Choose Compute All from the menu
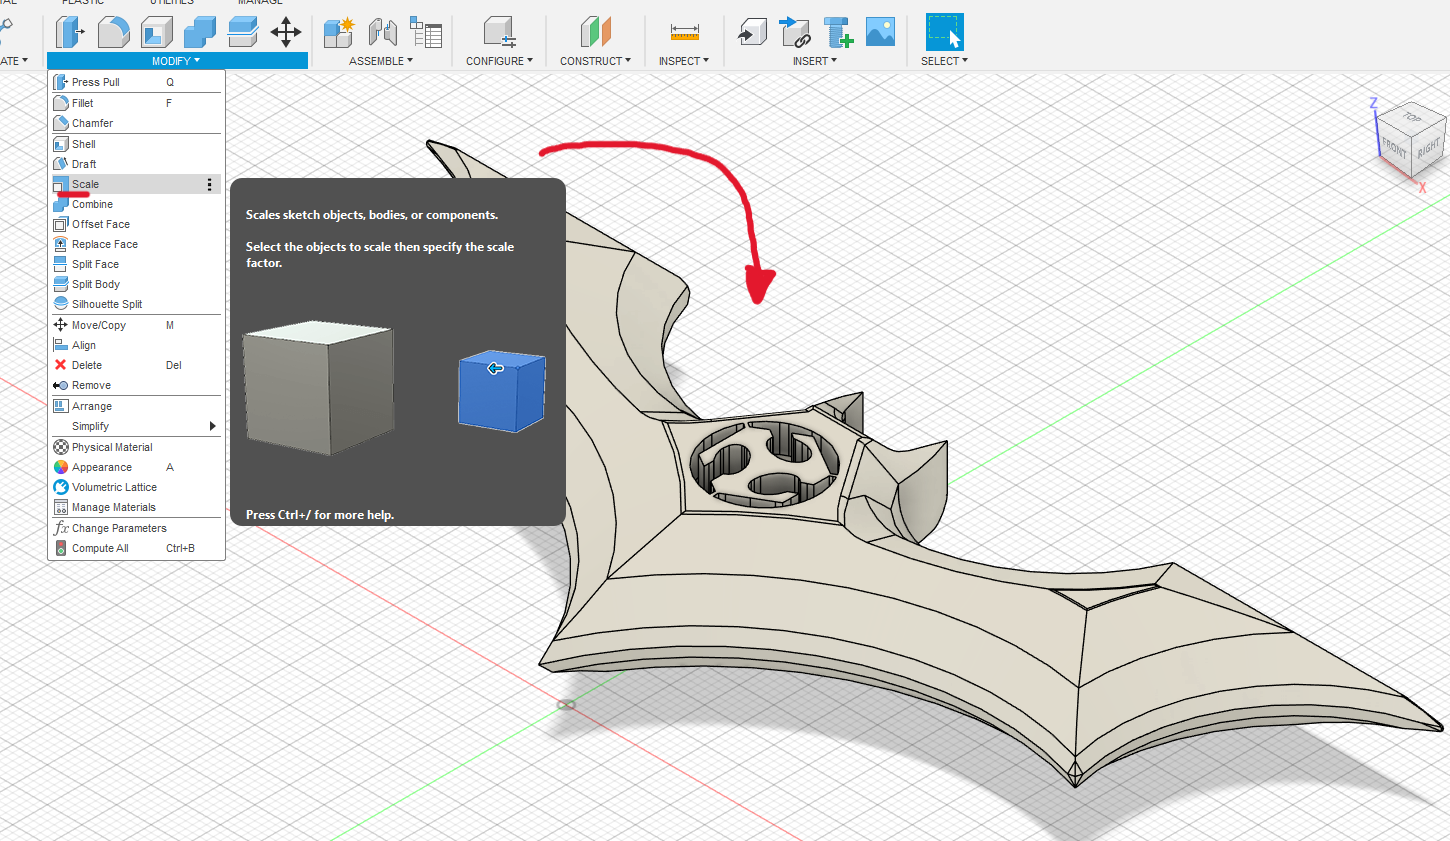 click(135, 548)
